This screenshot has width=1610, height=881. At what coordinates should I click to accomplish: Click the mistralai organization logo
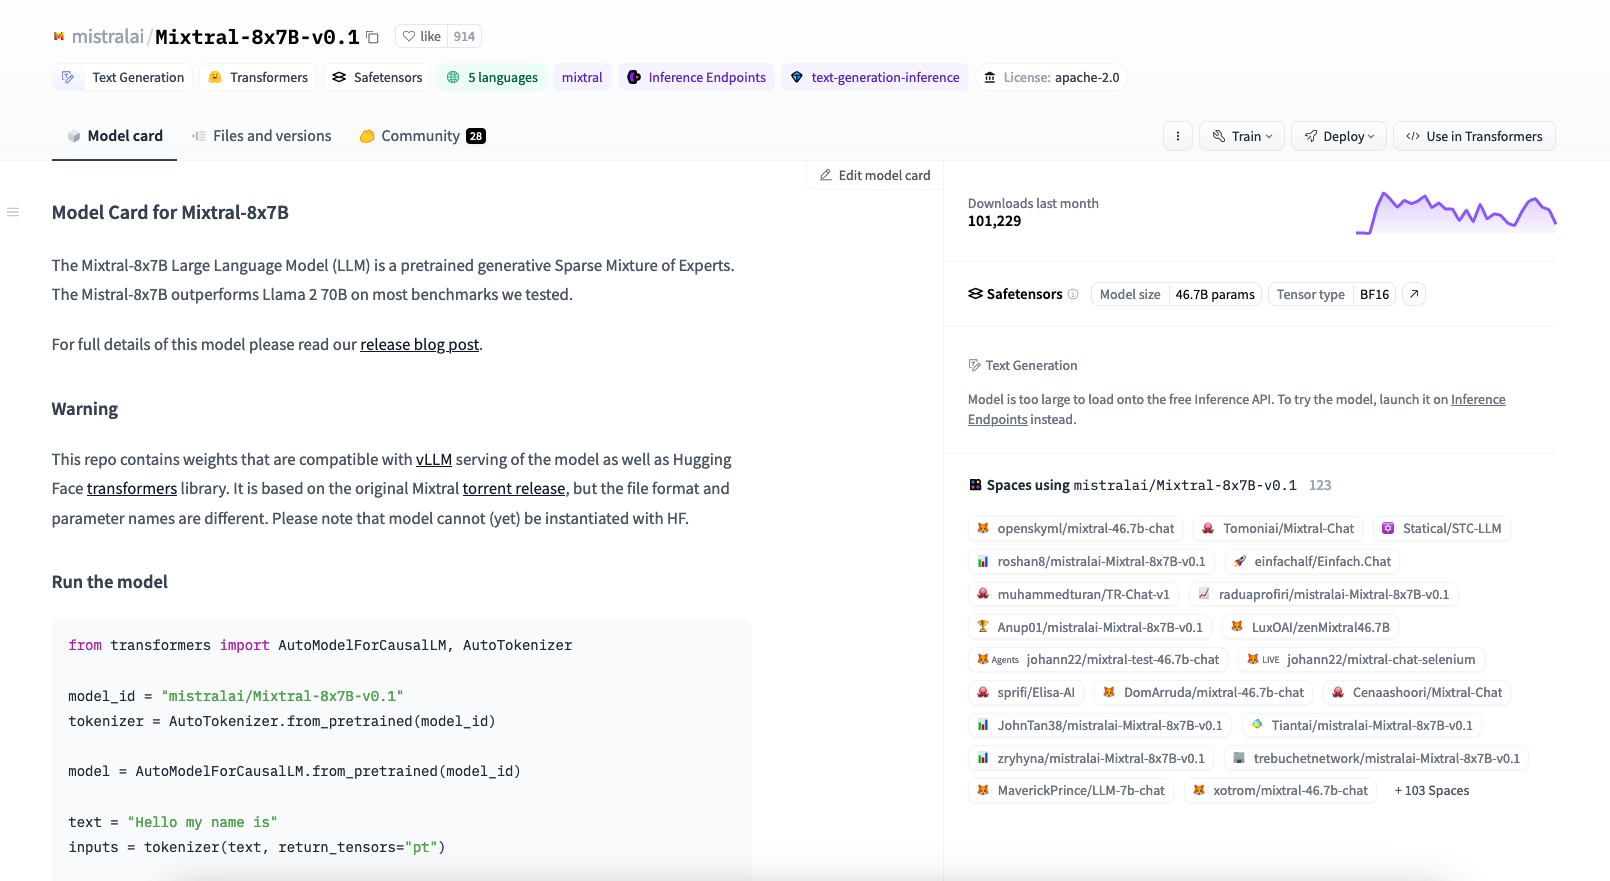59,37
